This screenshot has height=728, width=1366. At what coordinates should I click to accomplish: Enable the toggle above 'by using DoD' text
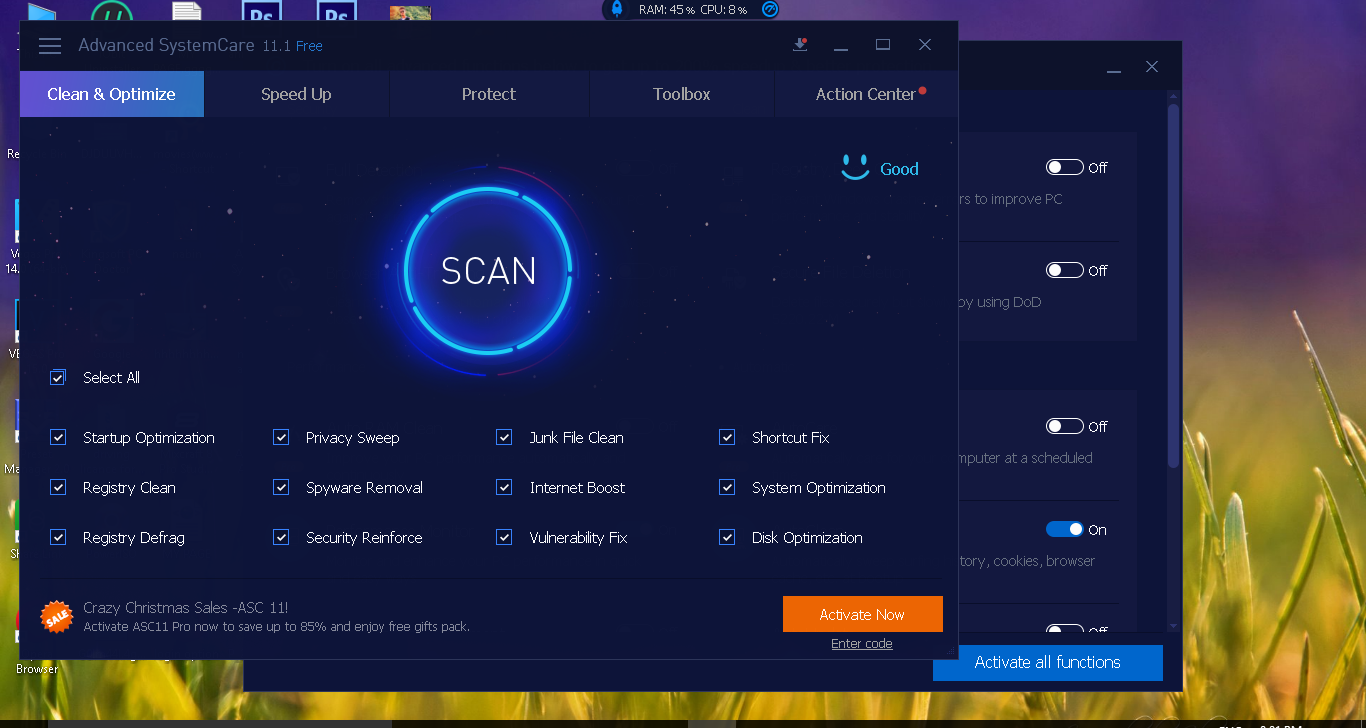(1065, 270)
